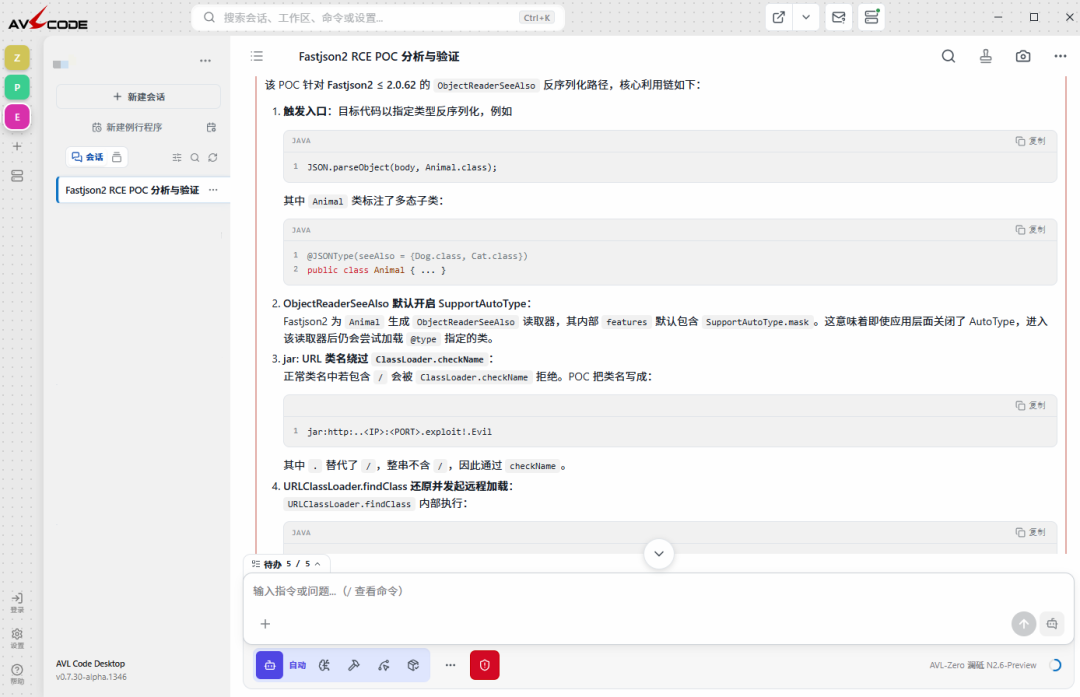Screen dimensions: 1080x697
Task: Copy the last JAVA code block
Action: [1030, 532]
